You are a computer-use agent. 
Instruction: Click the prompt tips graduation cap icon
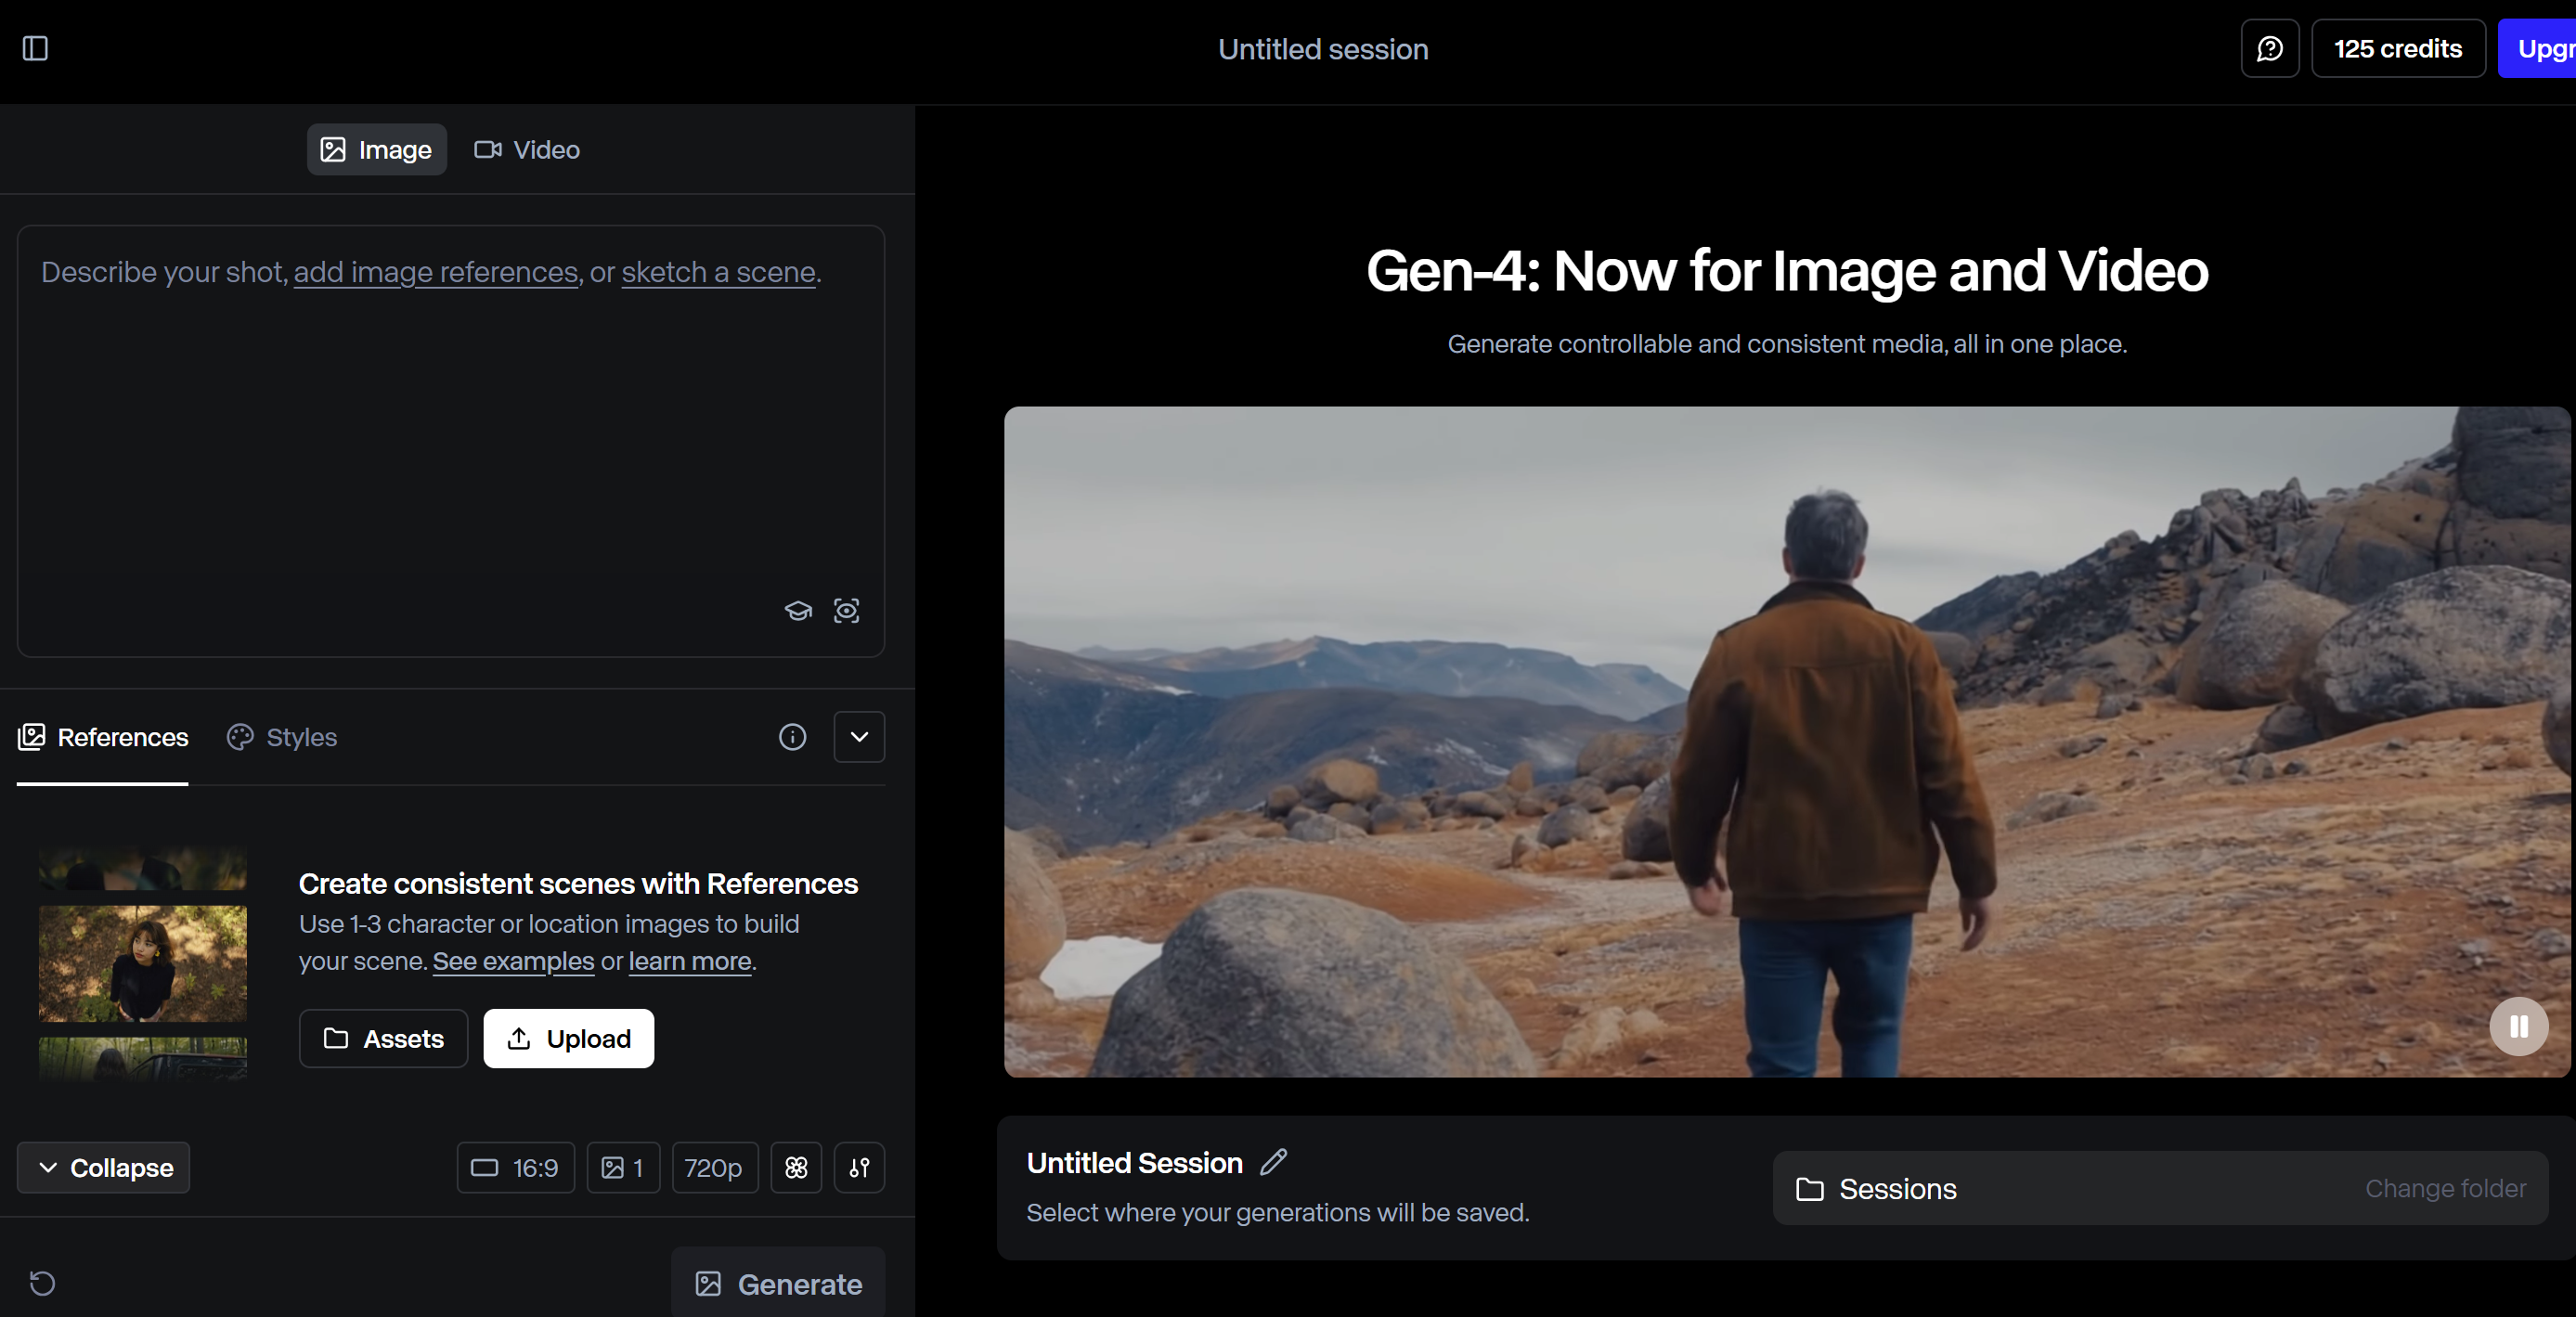(x=798, y=610)
